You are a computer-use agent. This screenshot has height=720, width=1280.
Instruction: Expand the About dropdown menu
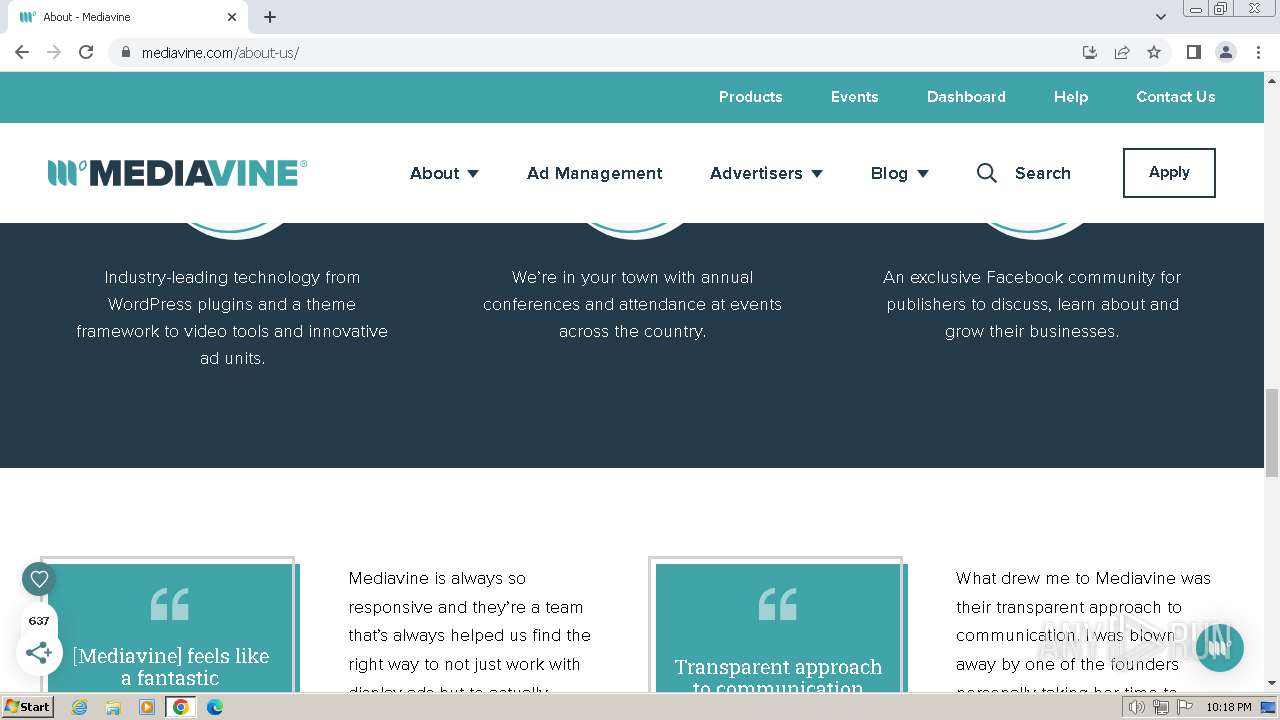(x=444, y=173)
